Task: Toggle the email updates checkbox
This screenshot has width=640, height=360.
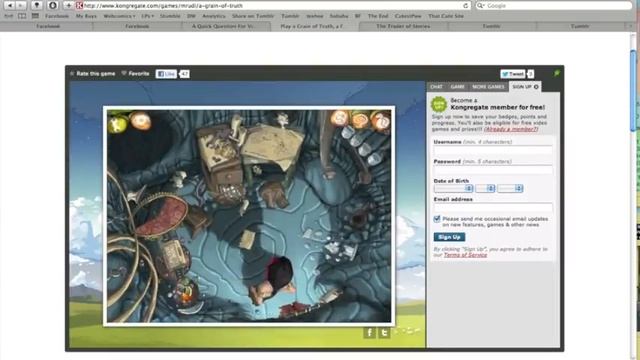Action: [437, 219]
